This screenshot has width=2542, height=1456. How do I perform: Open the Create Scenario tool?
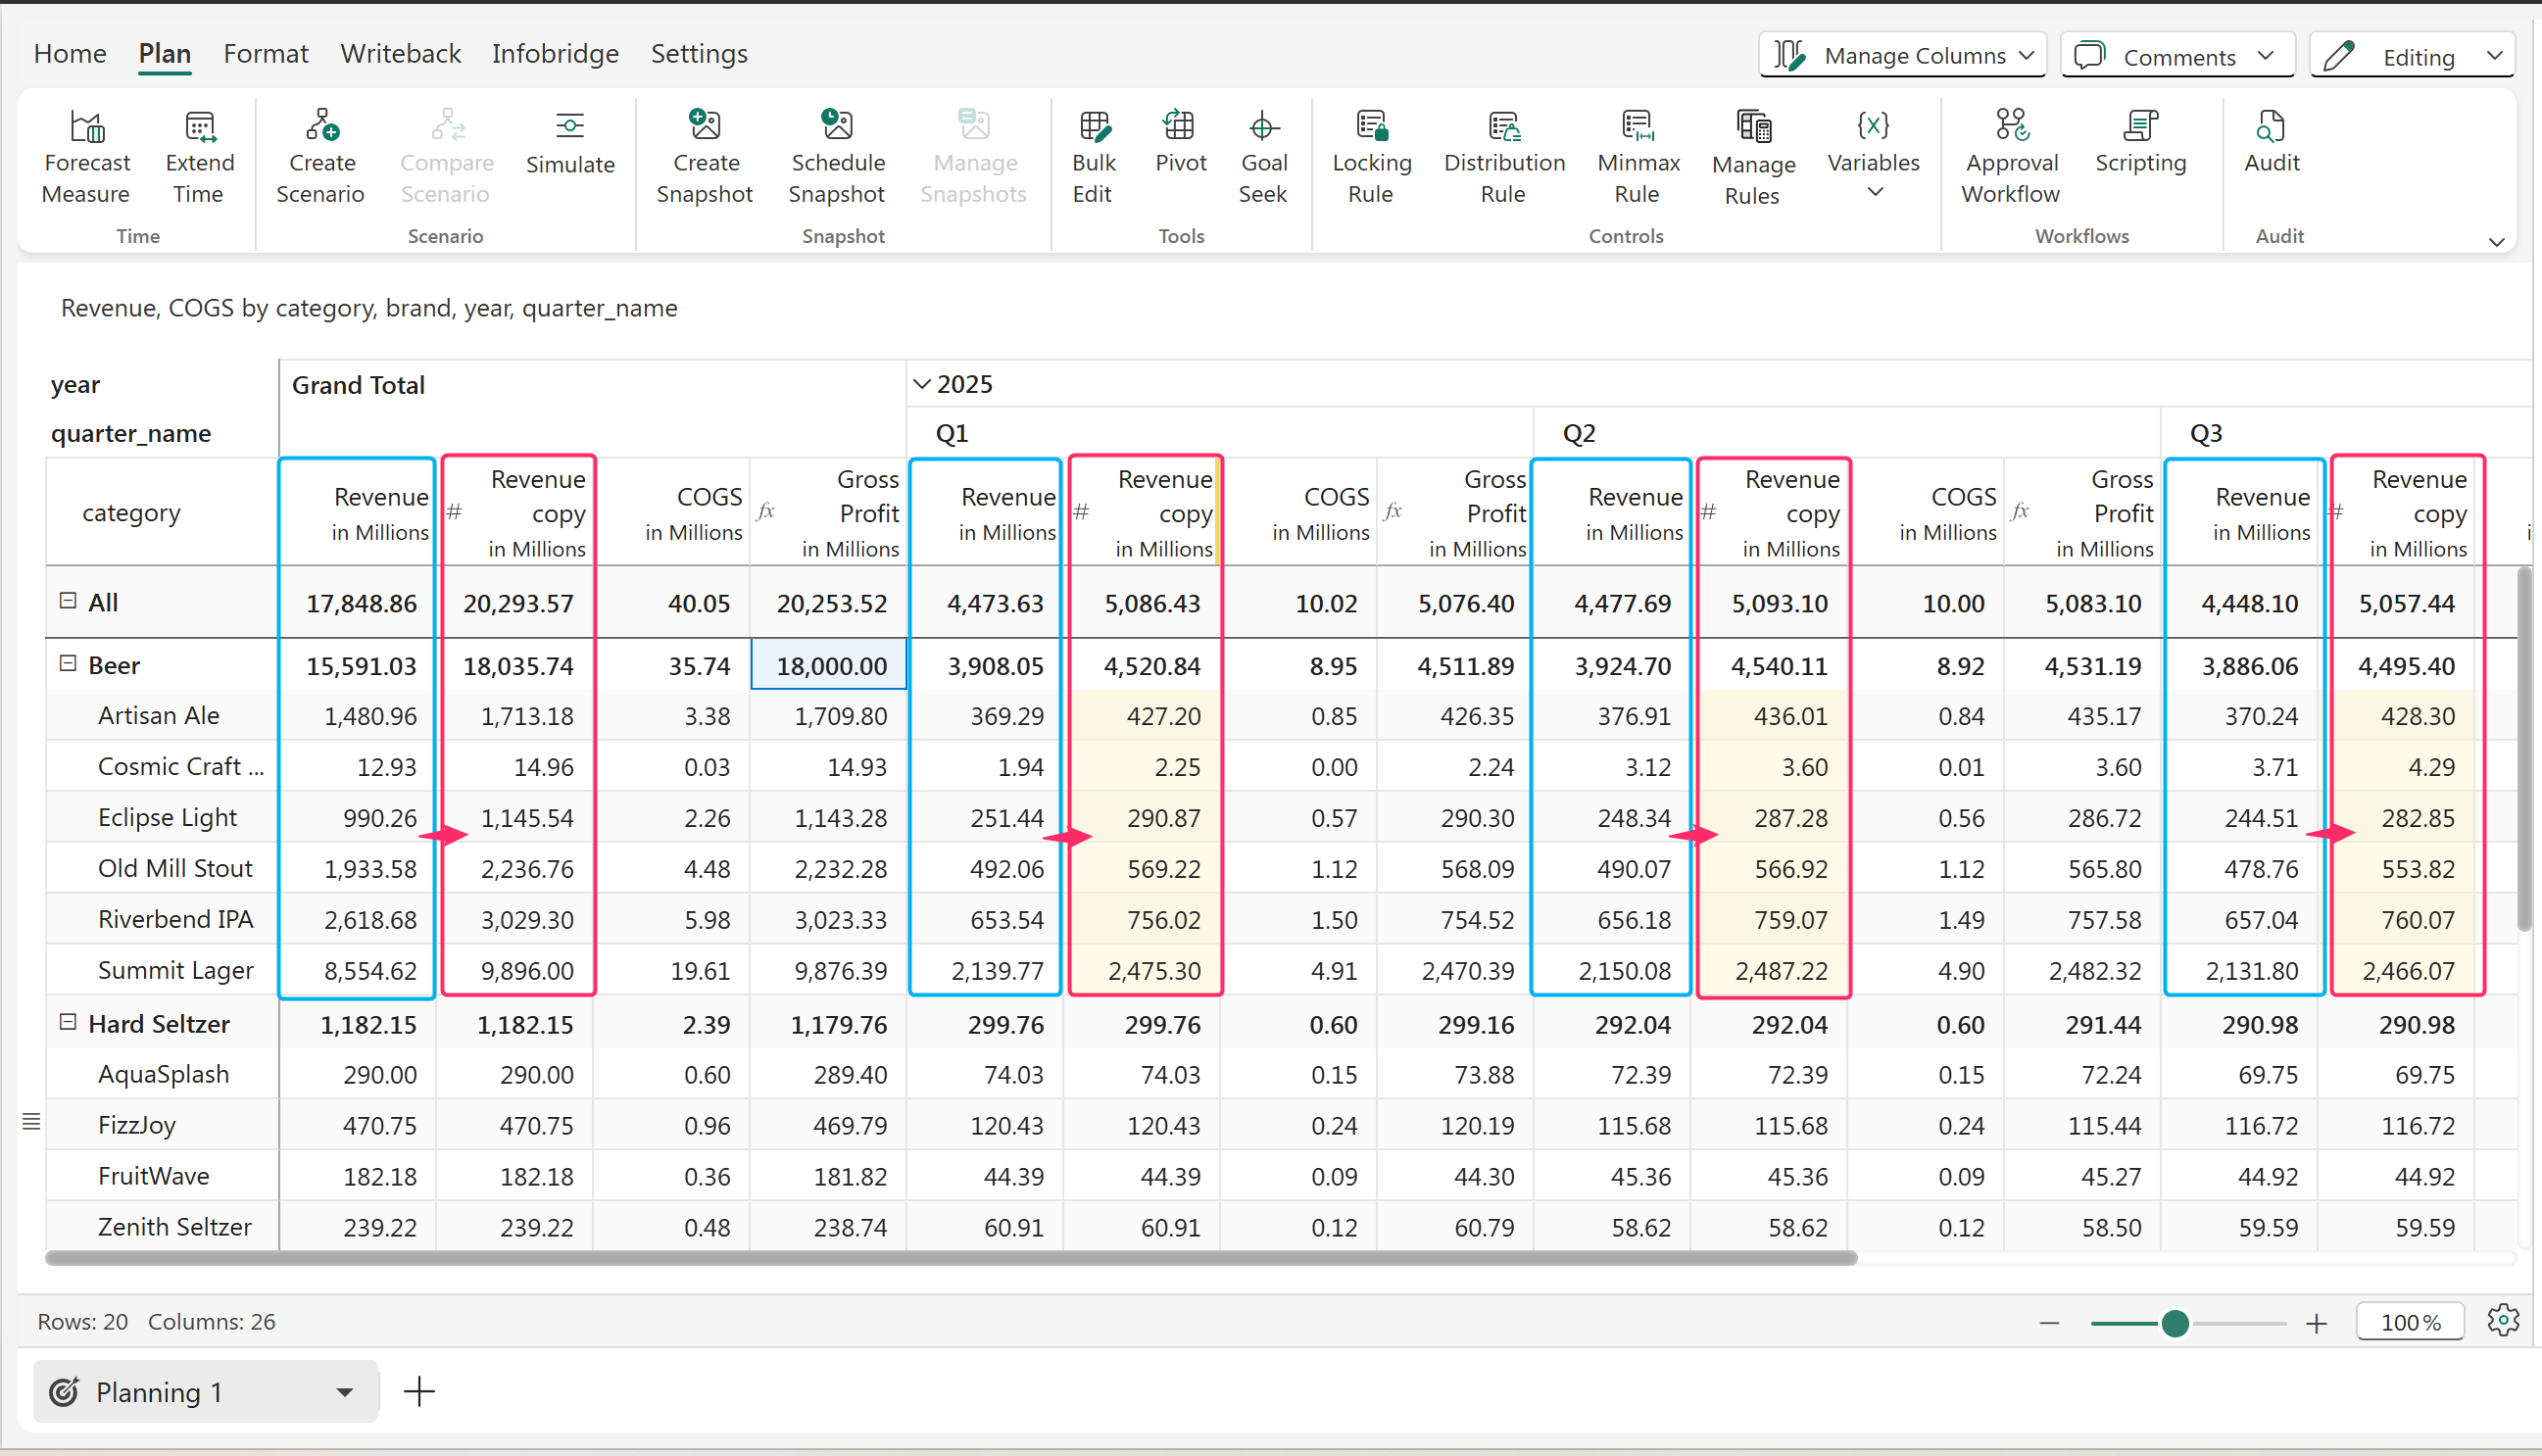click(x=321, y=127)
